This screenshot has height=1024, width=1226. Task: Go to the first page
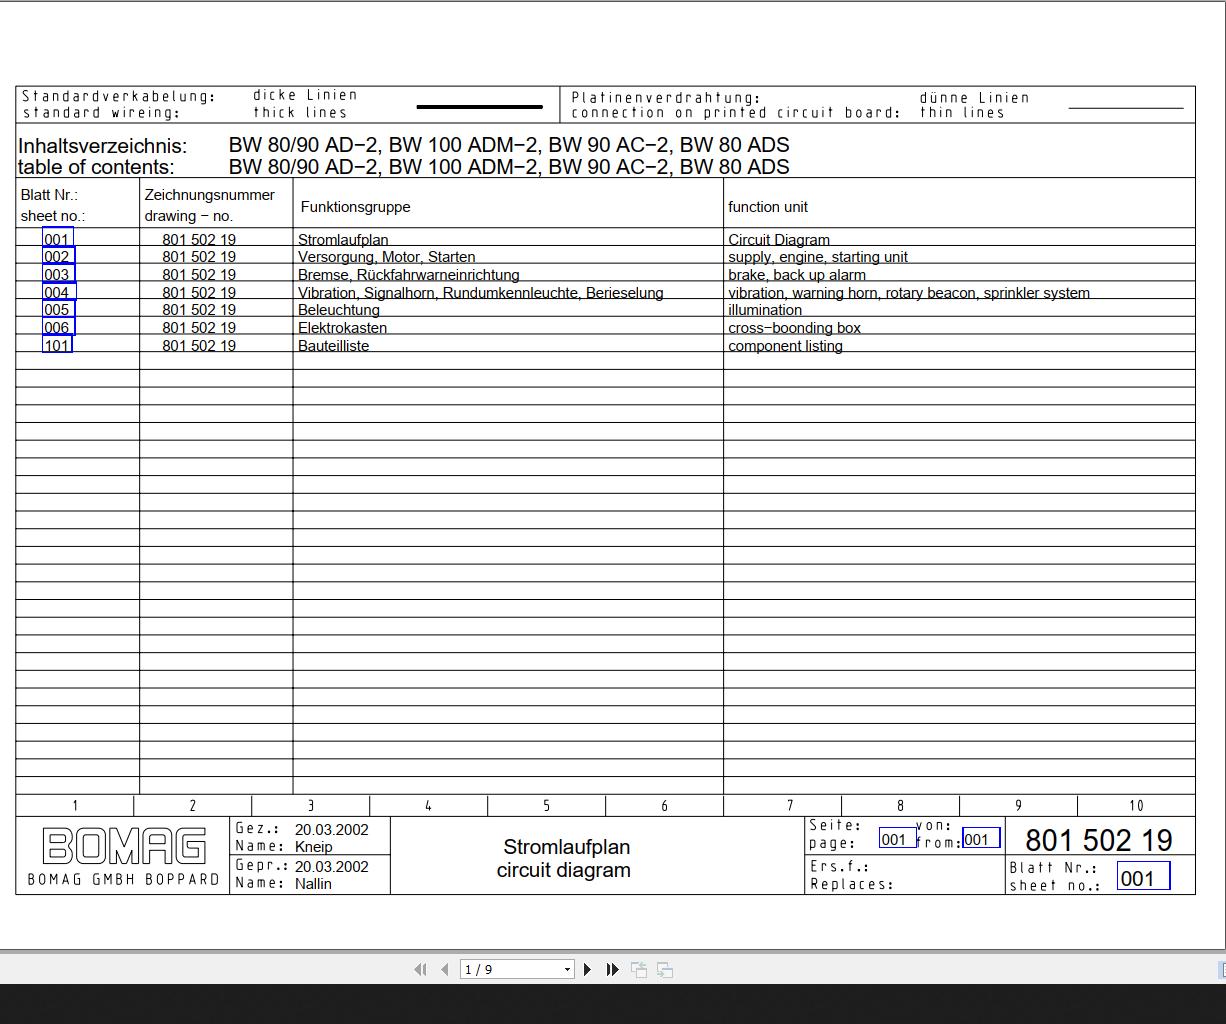click(x=420, y=969)
